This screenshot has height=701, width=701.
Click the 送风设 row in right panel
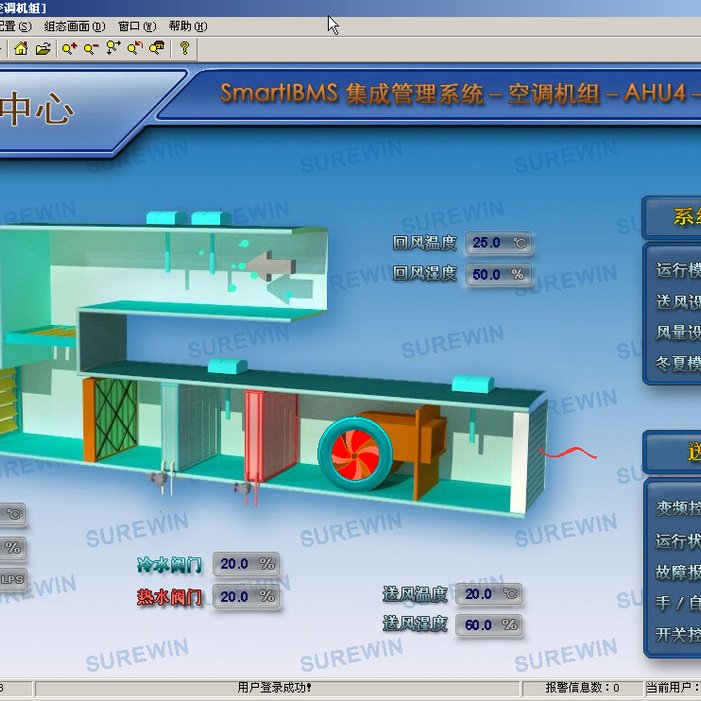click(x=678, y=302)
